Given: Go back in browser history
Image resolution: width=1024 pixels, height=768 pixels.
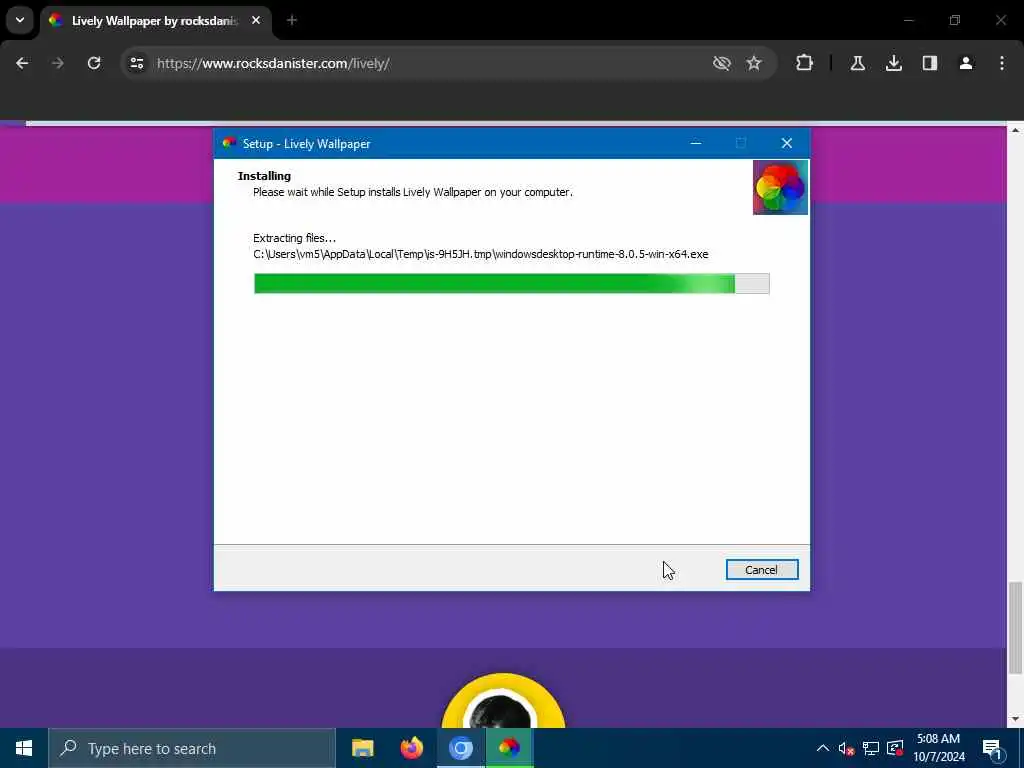Looking at the screenshot, I should (22, 63).
